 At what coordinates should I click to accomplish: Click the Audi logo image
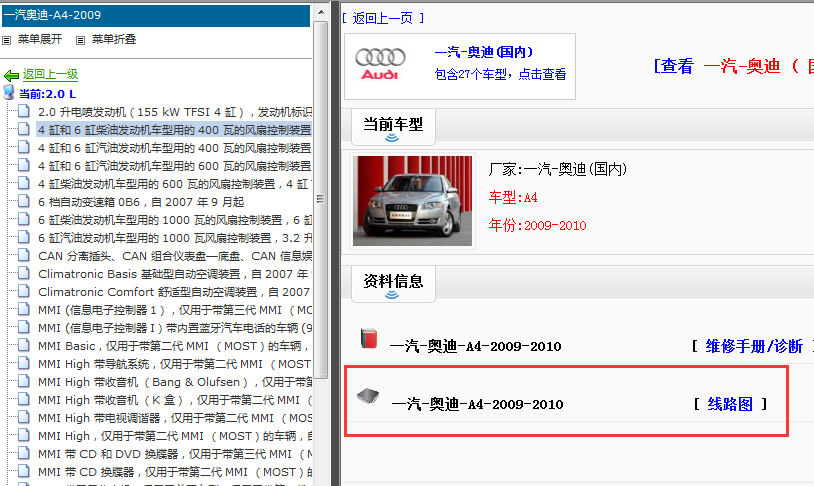pyautogui.click(x=380, y=64)
